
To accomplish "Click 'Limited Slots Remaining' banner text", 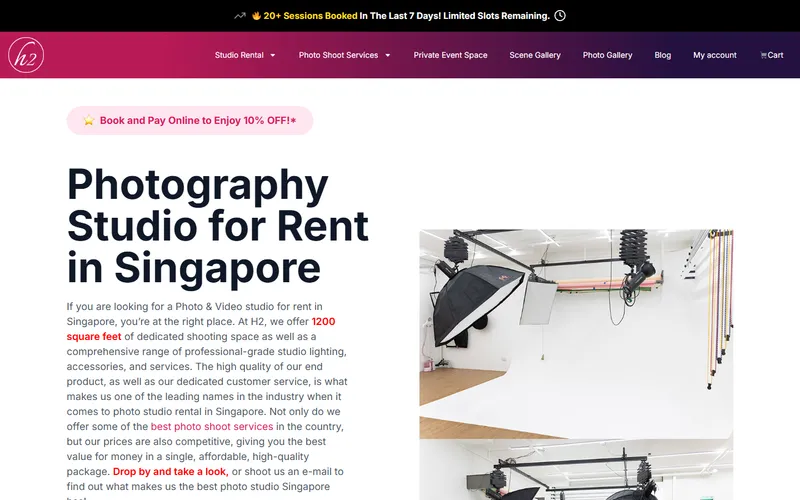I will 496,16.
